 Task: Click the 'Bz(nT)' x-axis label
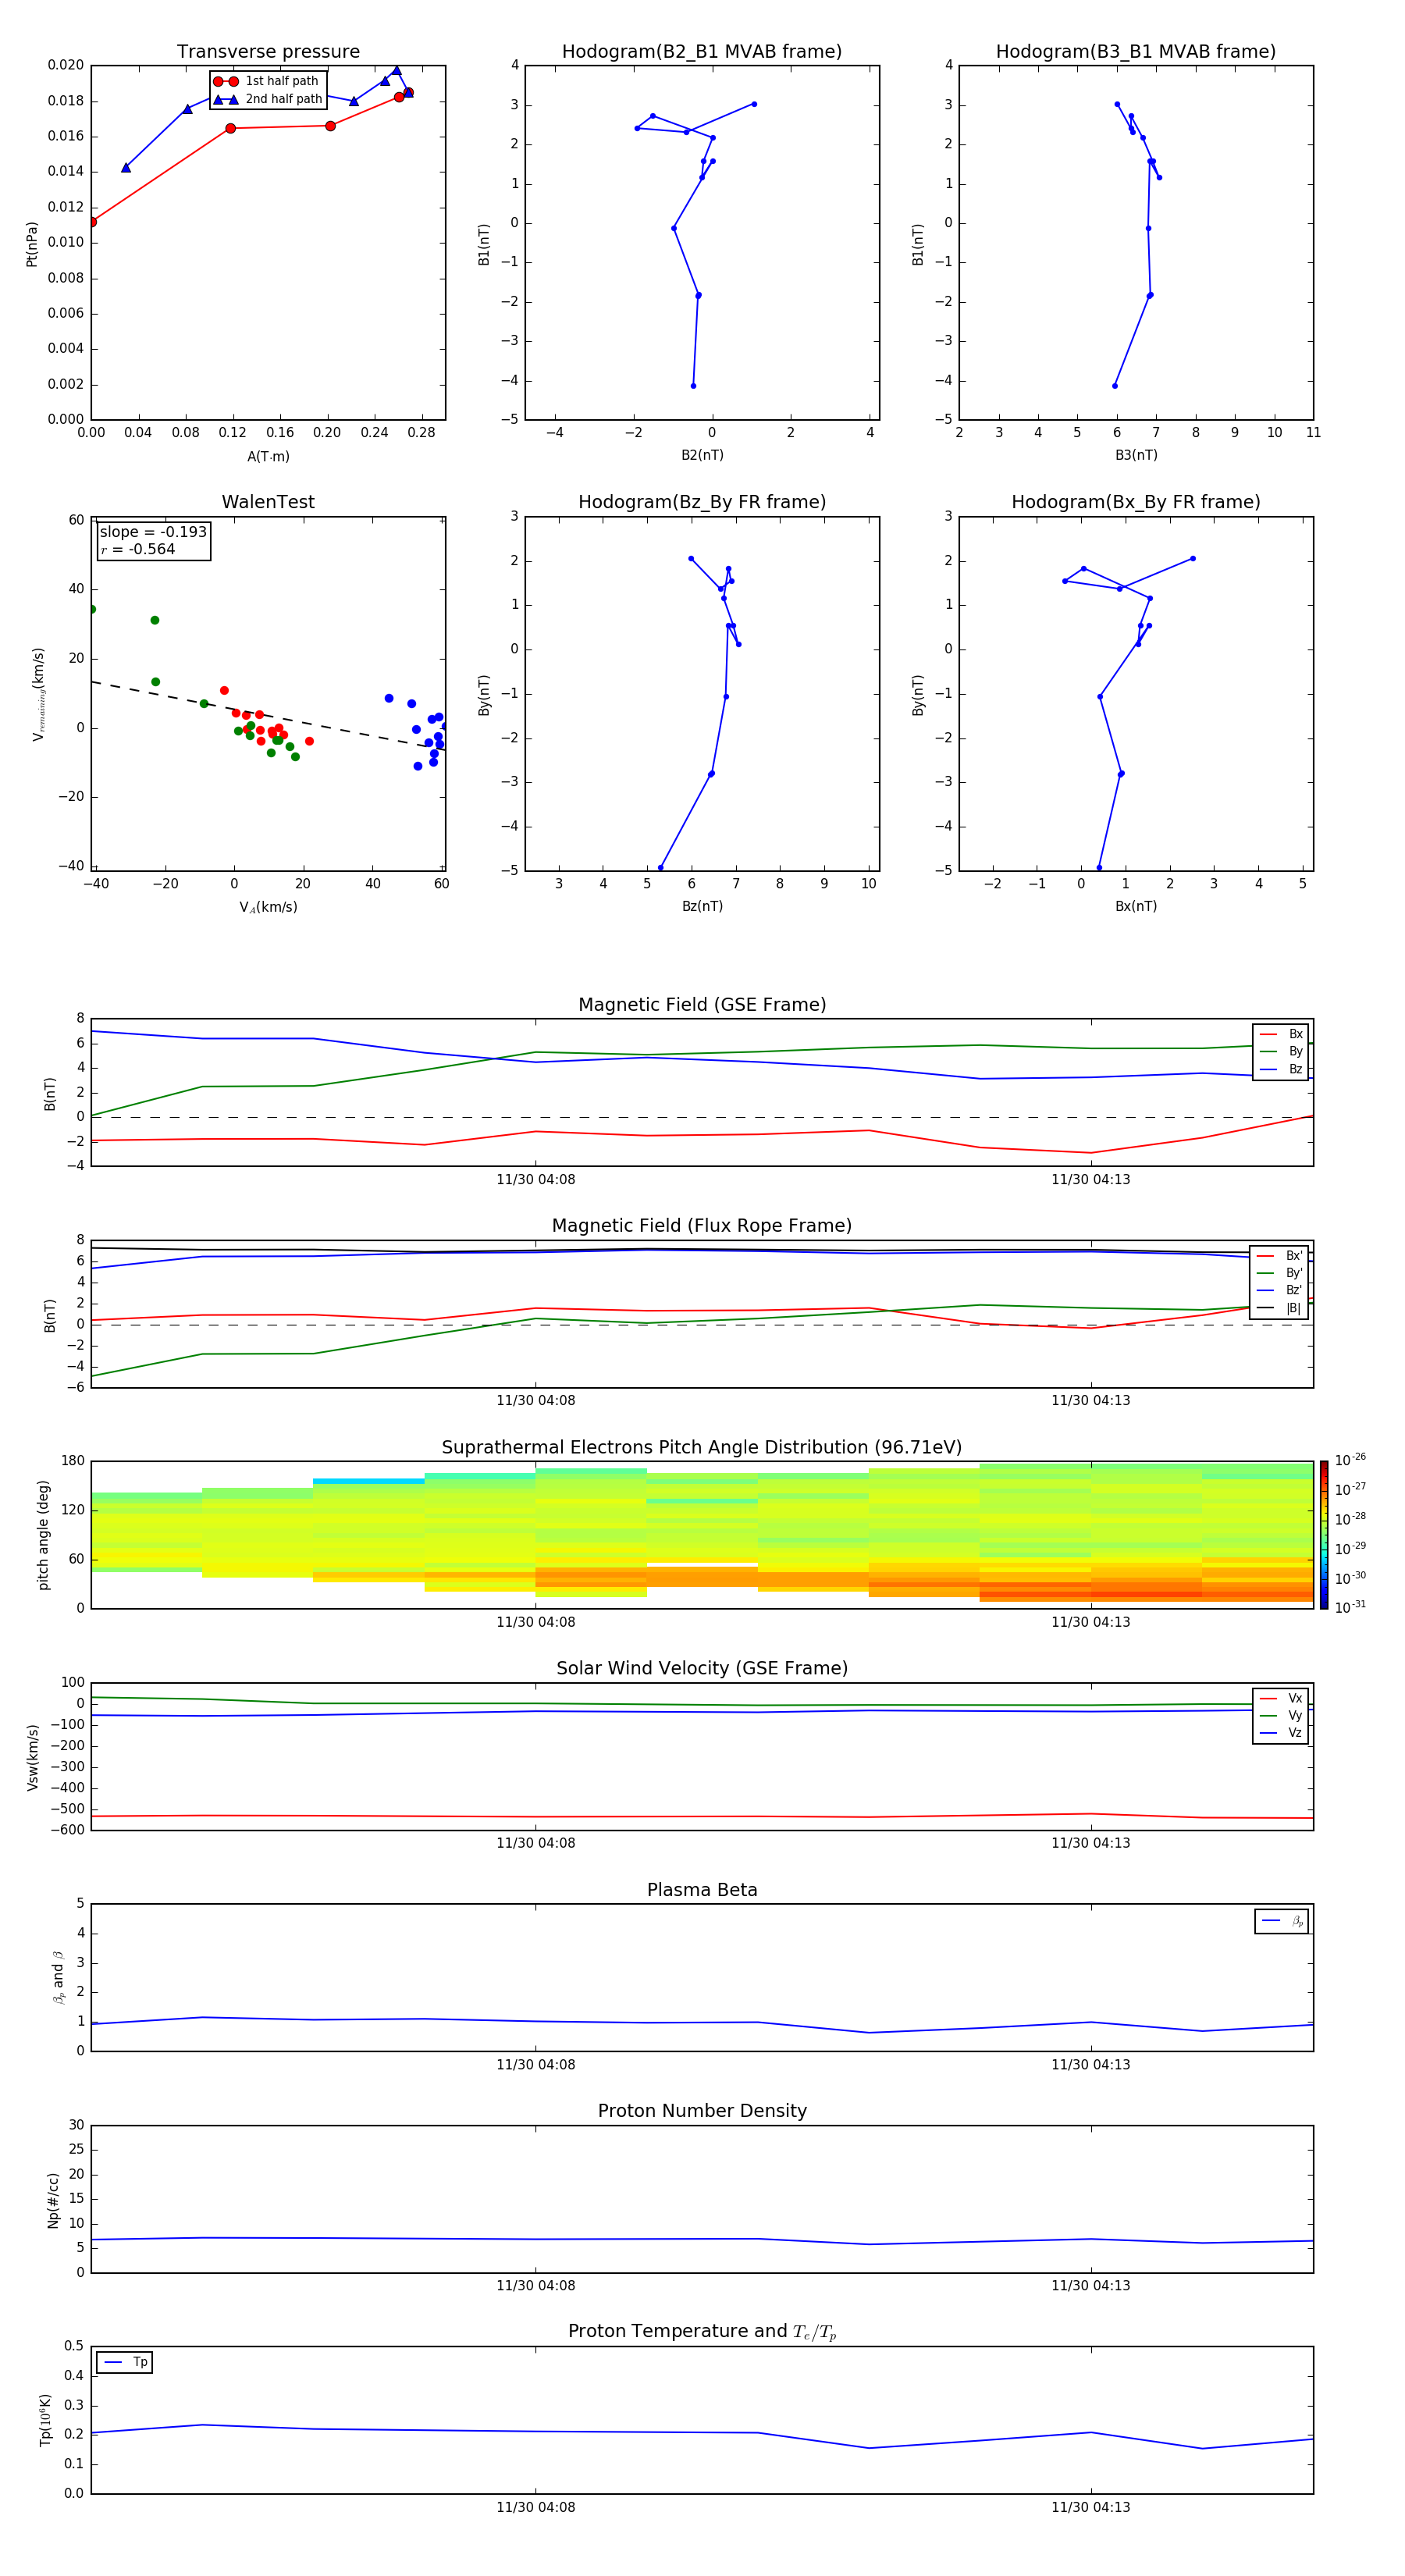click(702, 906)
